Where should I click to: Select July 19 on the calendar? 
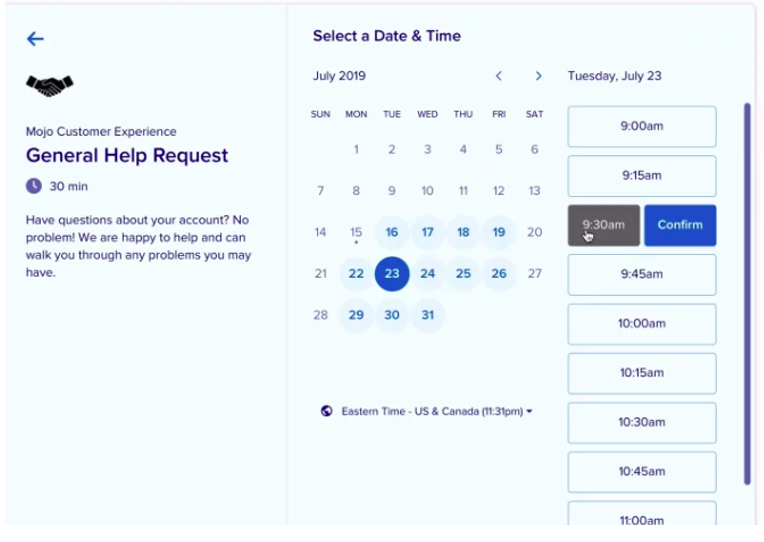(x=499, y=232)
